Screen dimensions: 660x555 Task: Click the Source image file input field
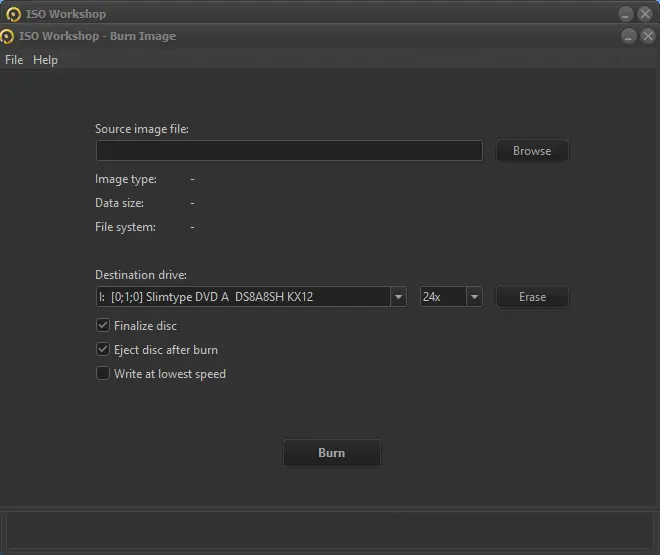(x=289, y=151)
